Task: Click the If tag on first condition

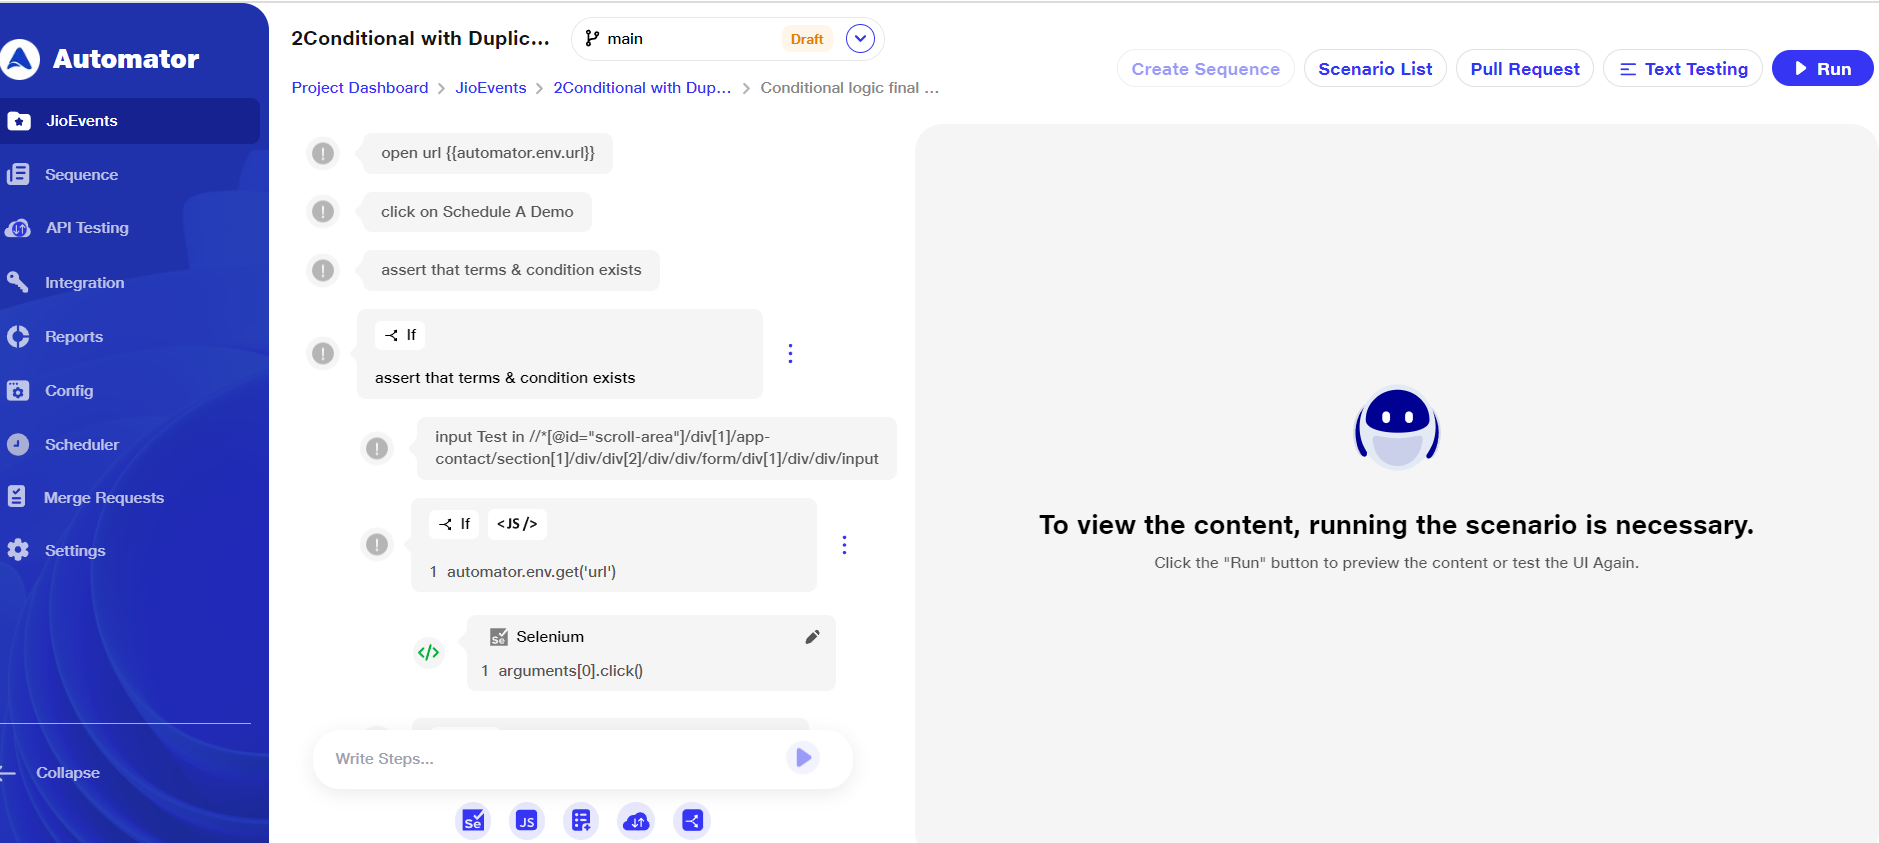Action: click(400, 335)
